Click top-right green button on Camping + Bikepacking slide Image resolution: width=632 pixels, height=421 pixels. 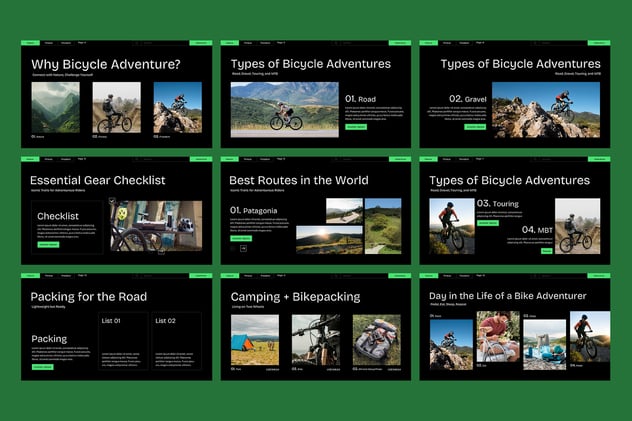point(400,275)
